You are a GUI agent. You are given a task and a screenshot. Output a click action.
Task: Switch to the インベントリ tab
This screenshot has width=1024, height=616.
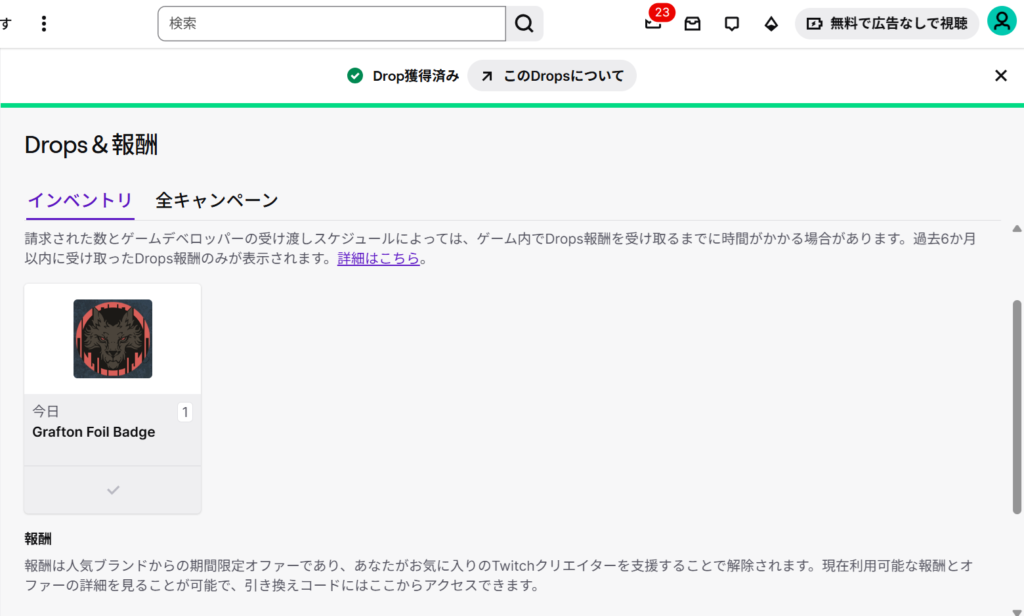[80, 200]
